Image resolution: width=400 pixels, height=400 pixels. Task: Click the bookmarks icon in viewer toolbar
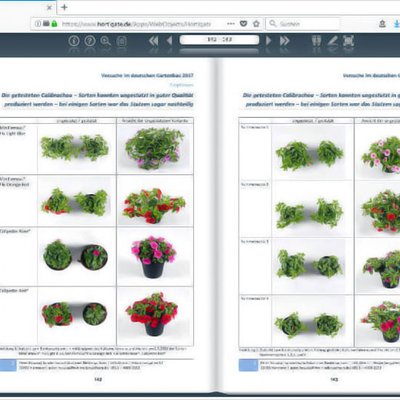(x=316, y=41)
